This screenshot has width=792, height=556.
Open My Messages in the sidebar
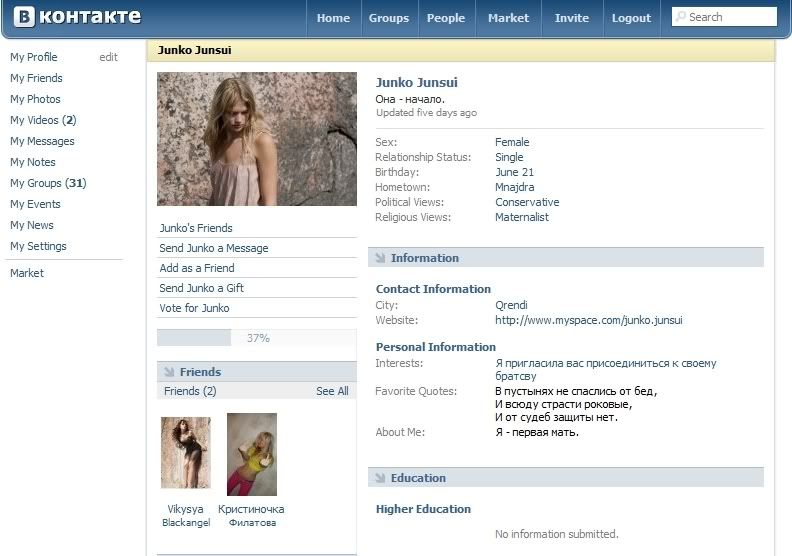pyautogui.click(x=42, y=141)
